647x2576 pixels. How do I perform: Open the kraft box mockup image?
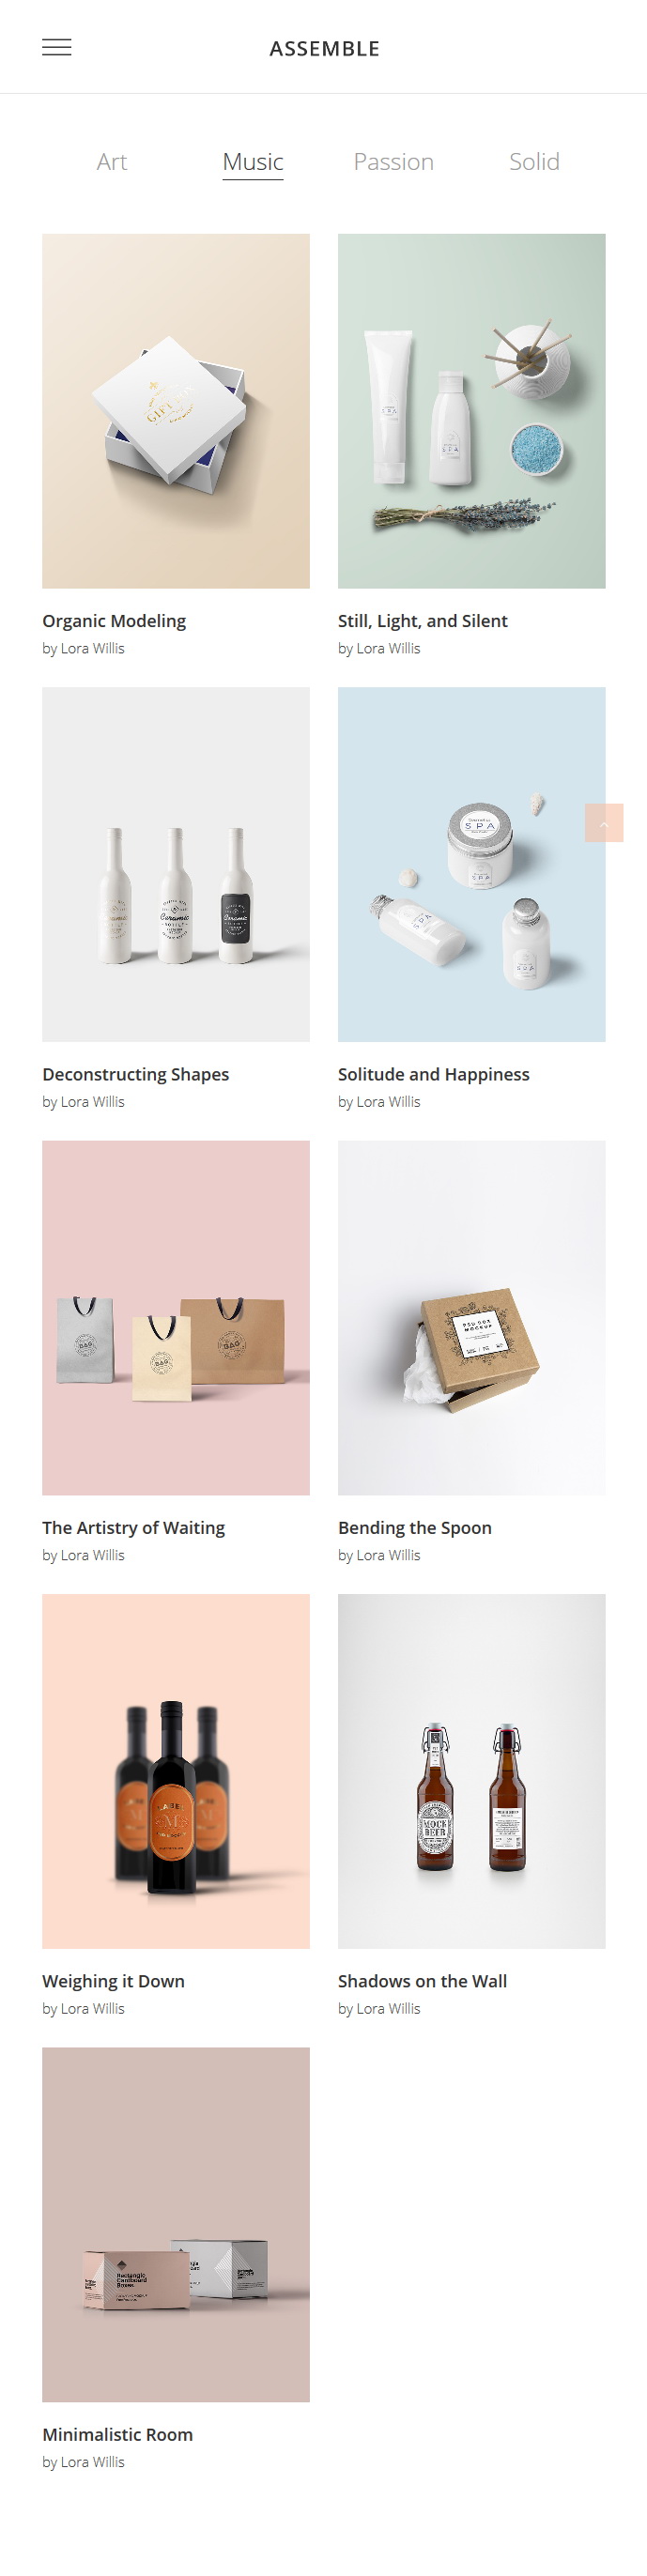coord(472,1318)
